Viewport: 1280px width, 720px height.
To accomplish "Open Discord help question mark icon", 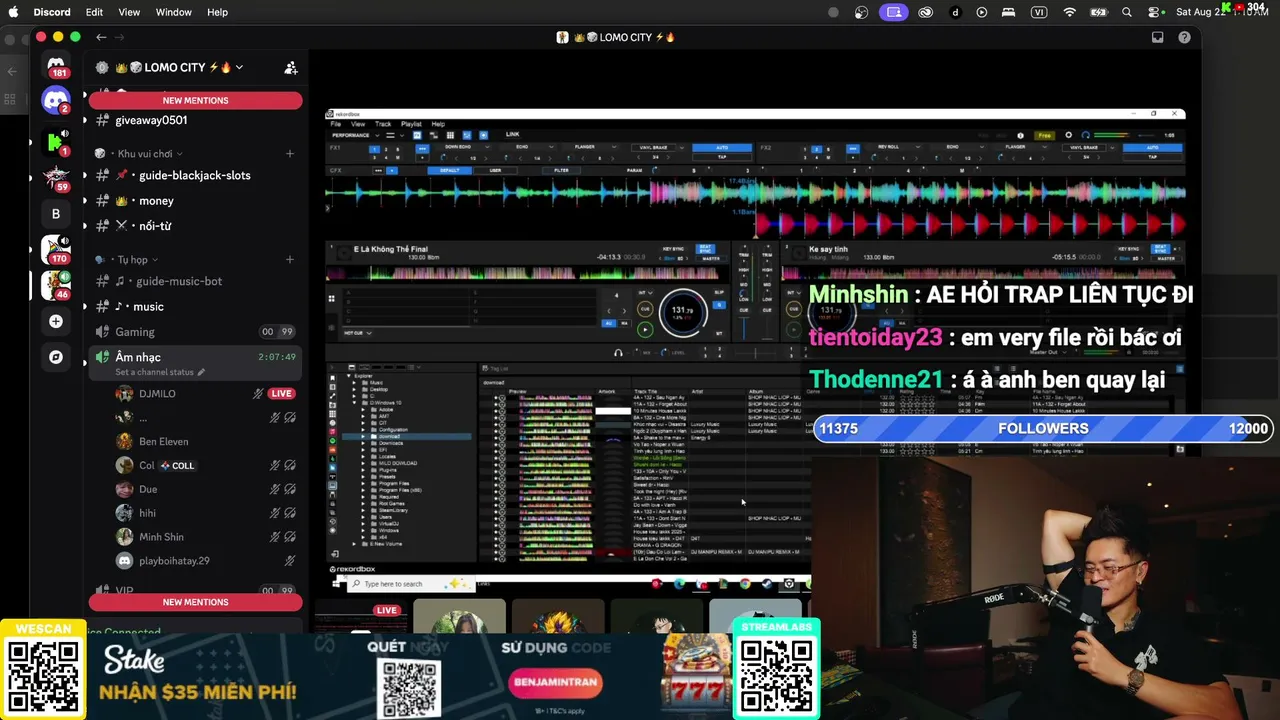I will [1184, 37].
